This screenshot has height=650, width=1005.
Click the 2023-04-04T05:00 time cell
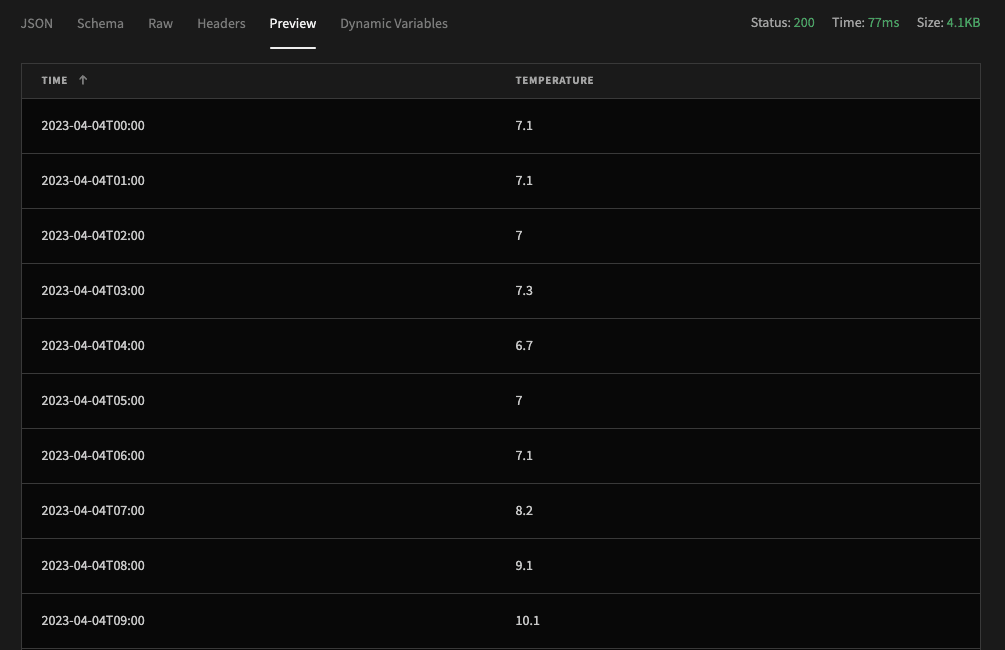93,401
